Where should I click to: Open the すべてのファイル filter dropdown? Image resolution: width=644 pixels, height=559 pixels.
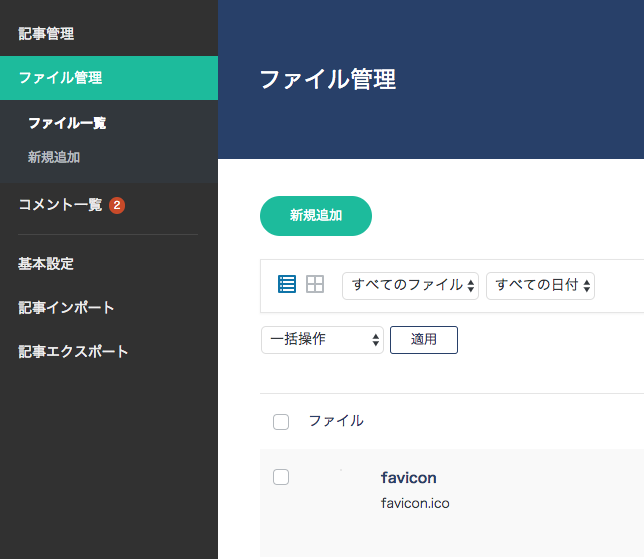(410, 285)
